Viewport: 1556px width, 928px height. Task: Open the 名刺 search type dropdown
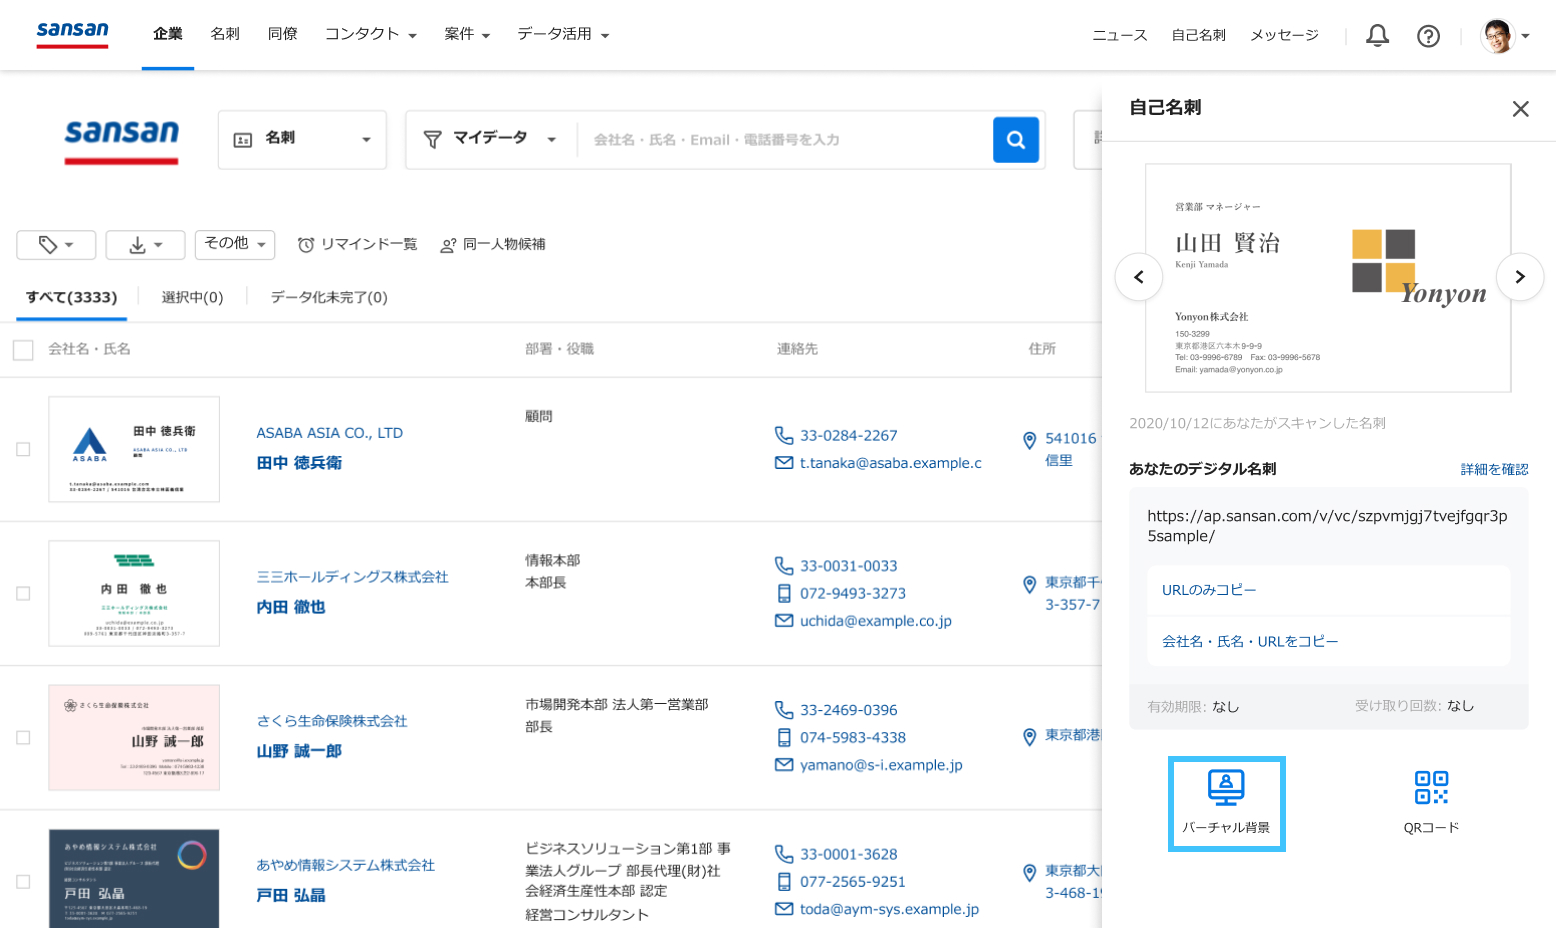pyautogui.click(x=302, y=140)
